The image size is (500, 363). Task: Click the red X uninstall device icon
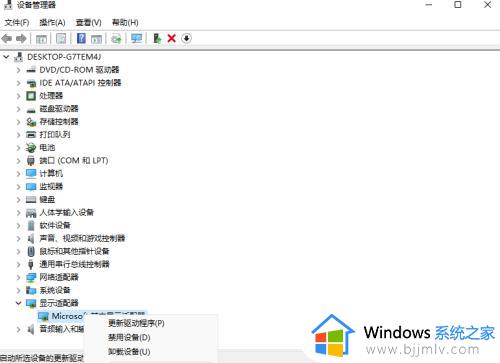pyautogui.click(x=172, y=39)
